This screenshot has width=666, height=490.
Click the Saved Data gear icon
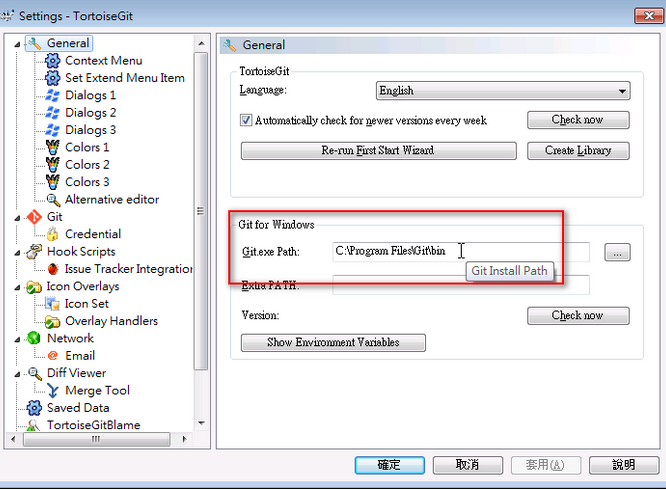[x=34, y=408]
